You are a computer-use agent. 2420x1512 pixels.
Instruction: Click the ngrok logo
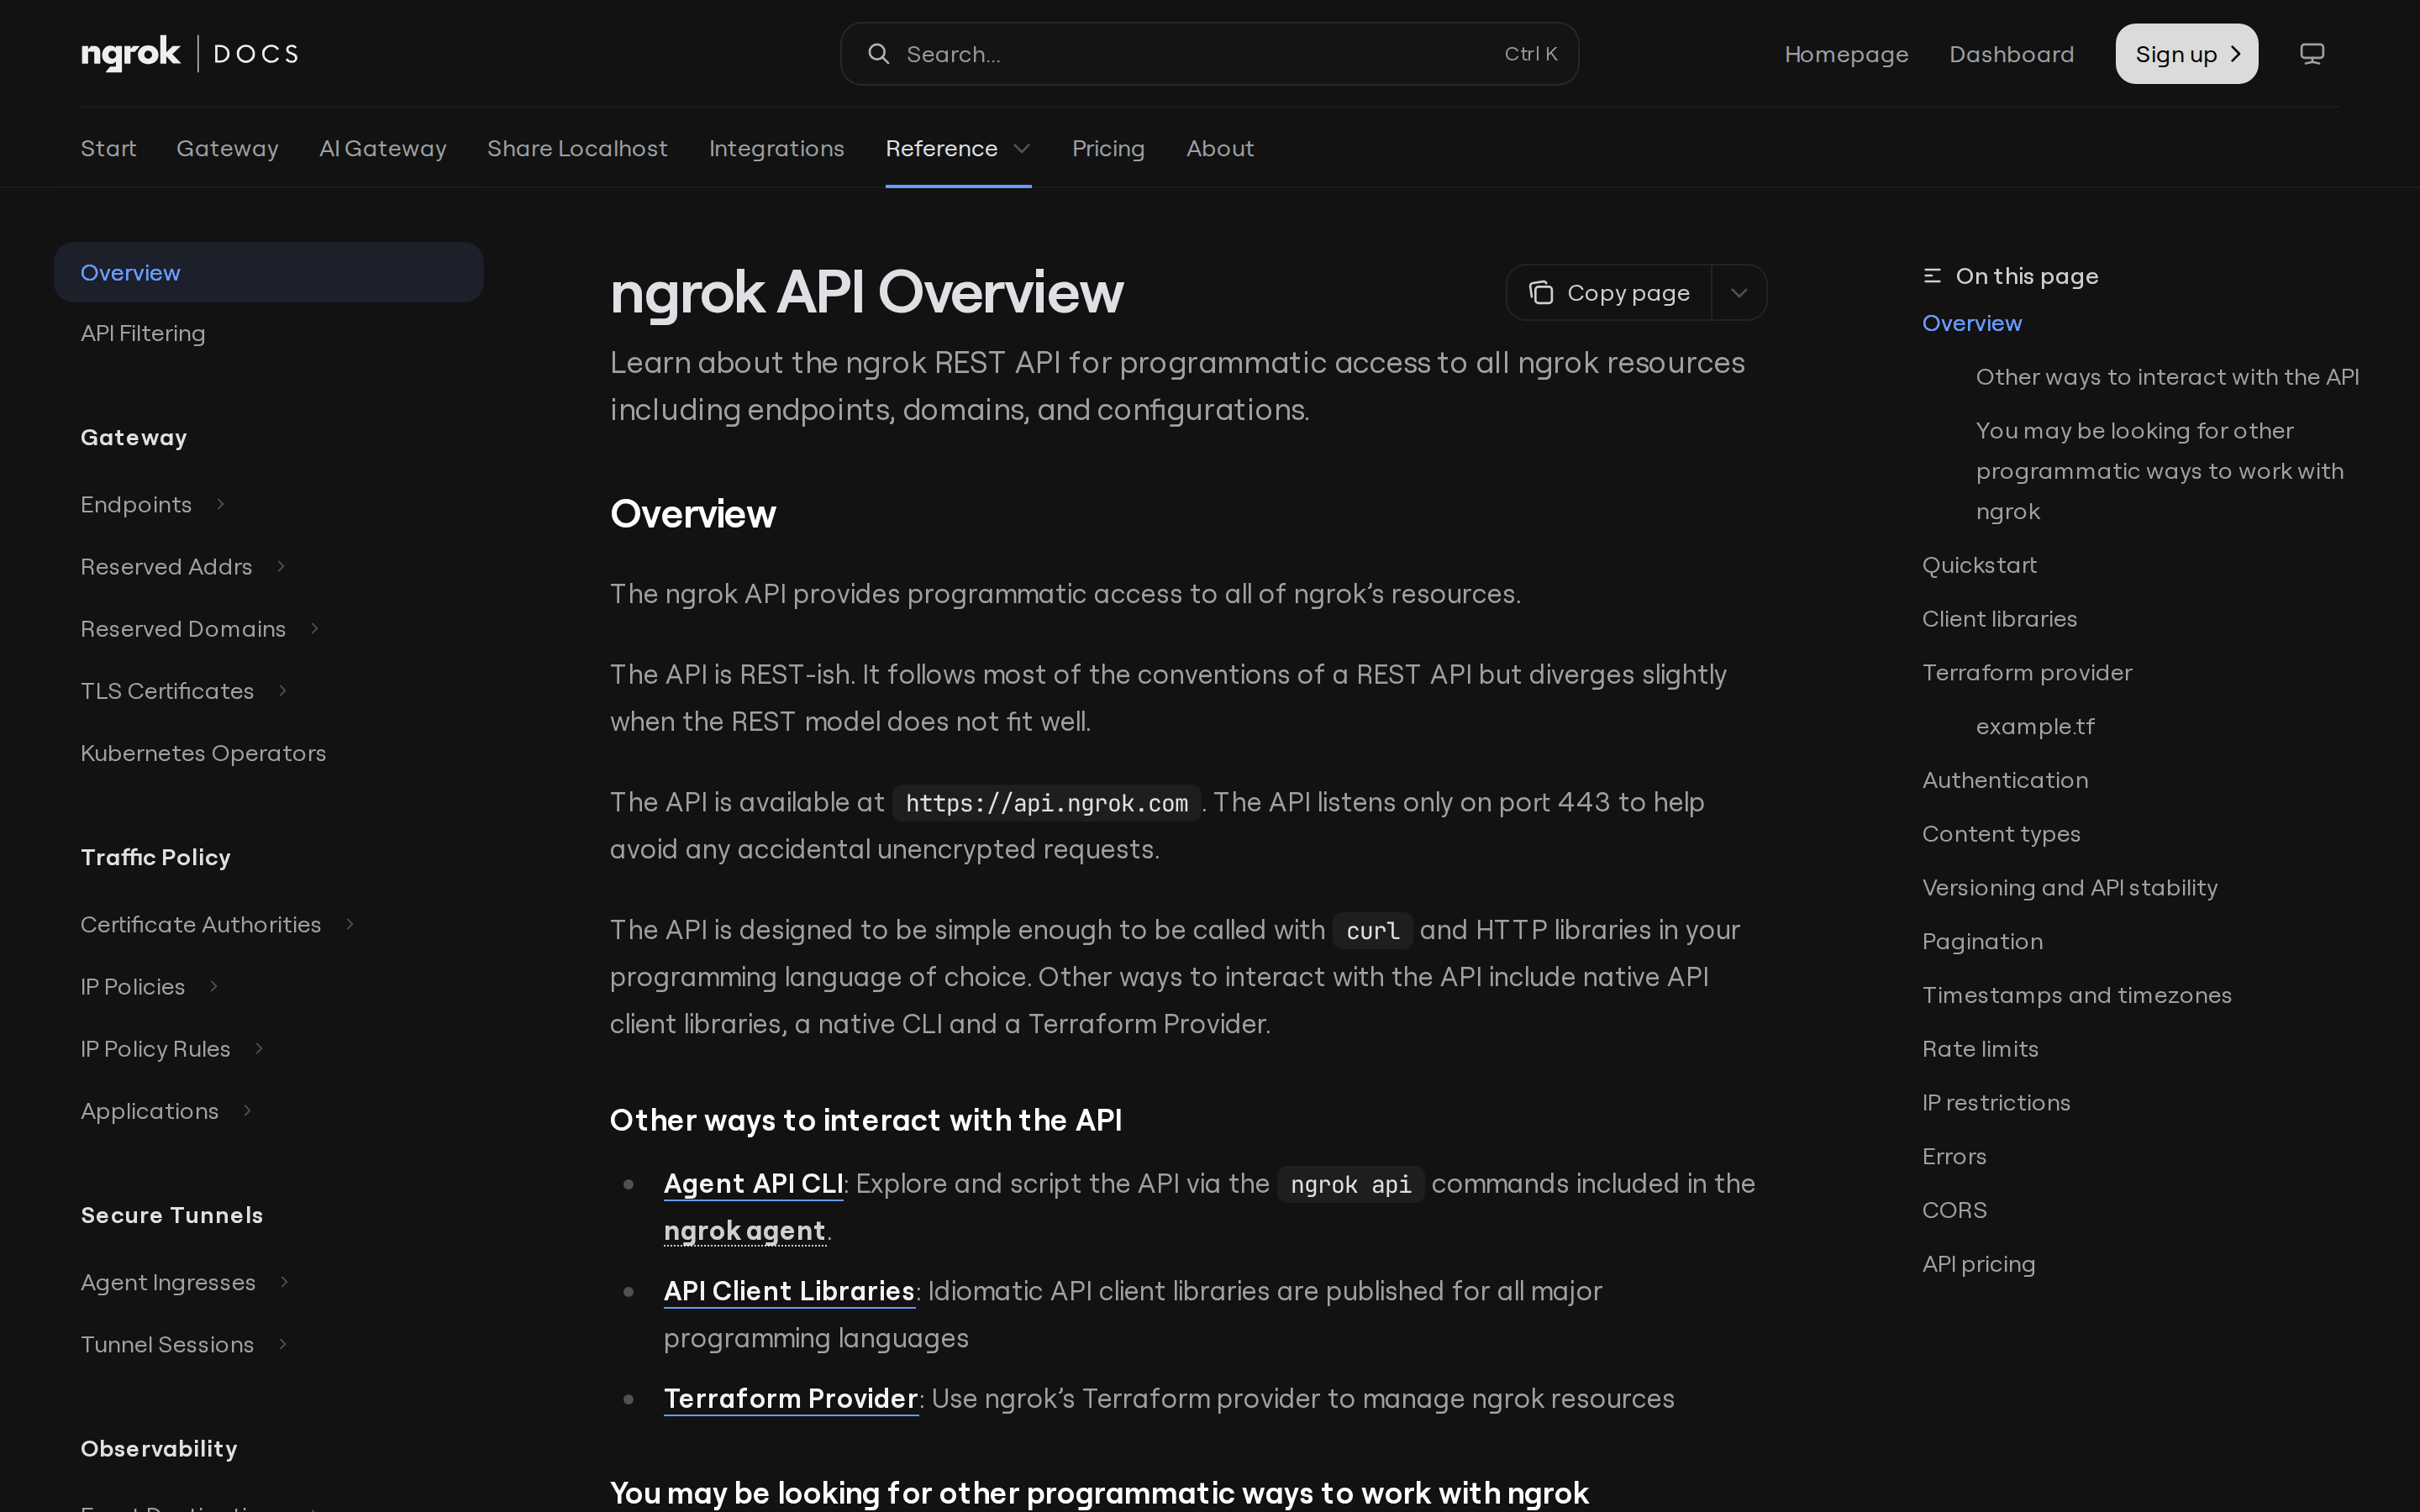coord(130,54)
